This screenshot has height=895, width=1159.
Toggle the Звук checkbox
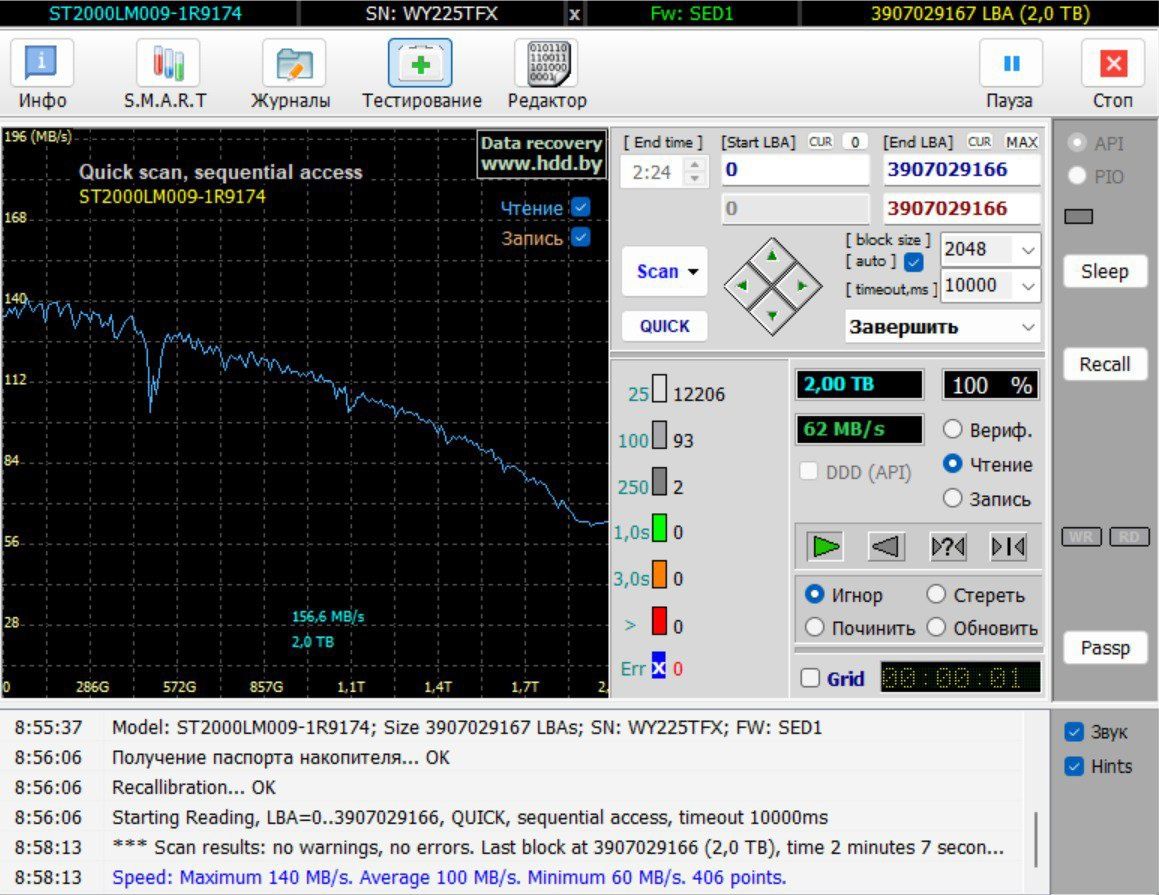(1074, 732)
